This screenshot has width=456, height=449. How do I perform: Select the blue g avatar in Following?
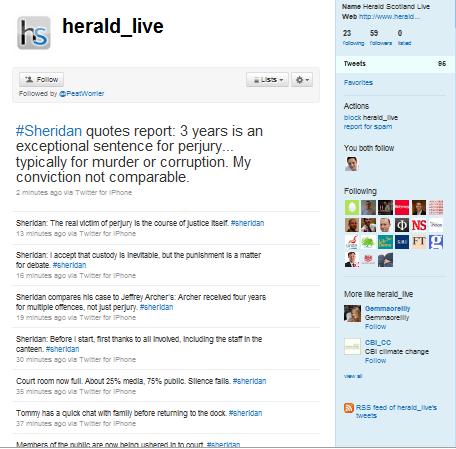point(436,242)
